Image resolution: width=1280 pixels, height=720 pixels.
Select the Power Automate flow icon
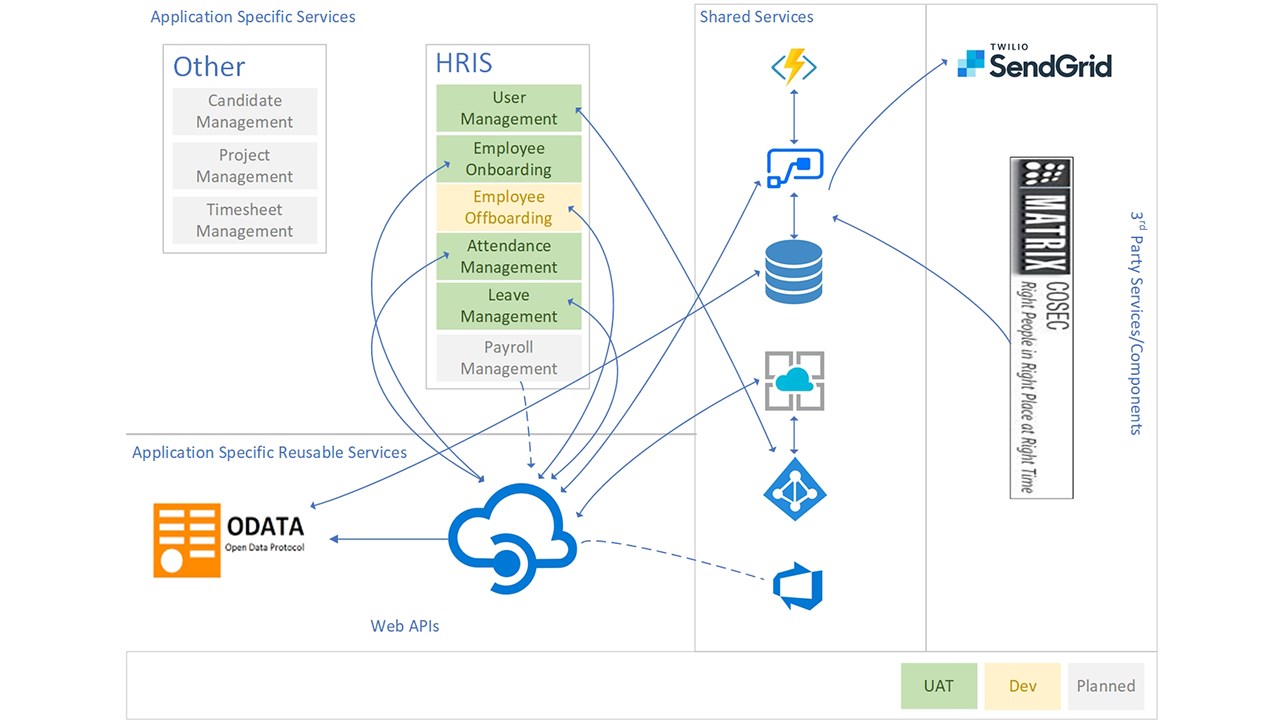(x=795, y=168)
